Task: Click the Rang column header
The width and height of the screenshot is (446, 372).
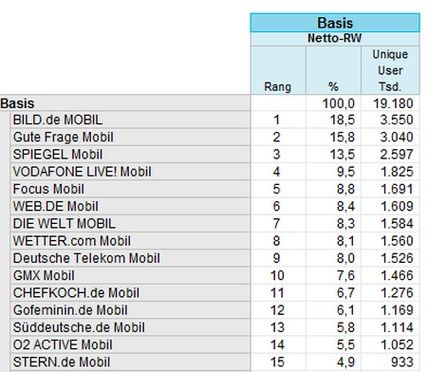Action: click(x=278, y=70)
